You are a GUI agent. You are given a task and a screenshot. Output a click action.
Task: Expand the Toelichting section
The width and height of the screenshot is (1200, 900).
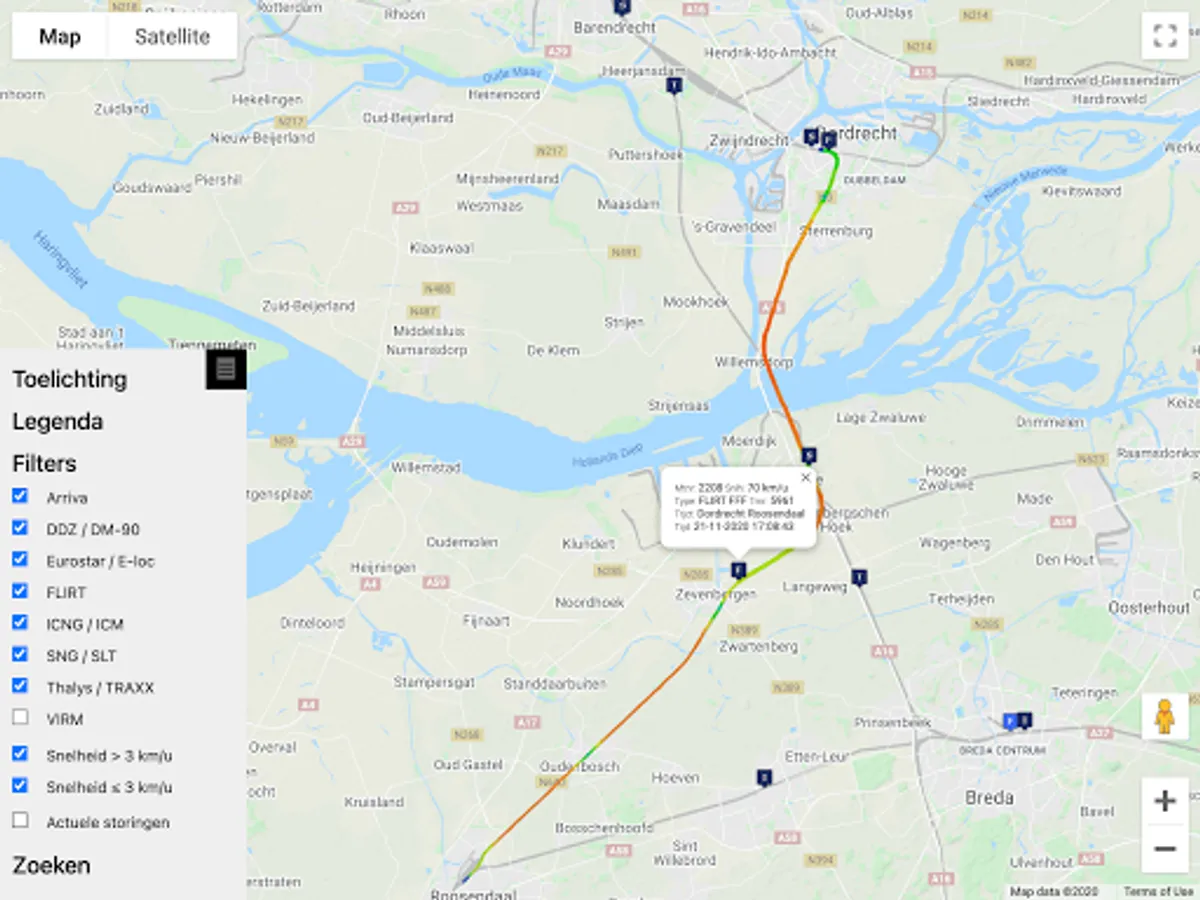(70, 379)
